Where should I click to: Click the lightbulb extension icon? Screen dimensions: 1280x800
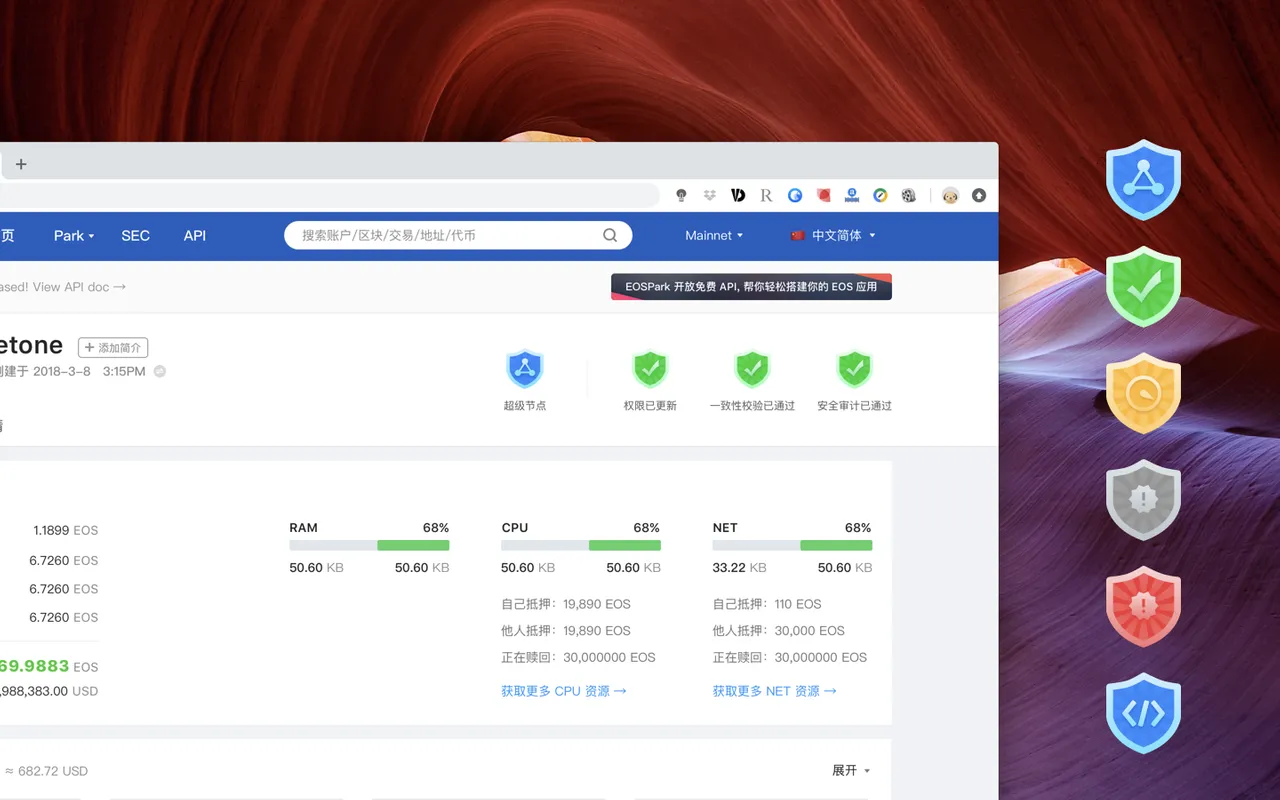point(682,196)
